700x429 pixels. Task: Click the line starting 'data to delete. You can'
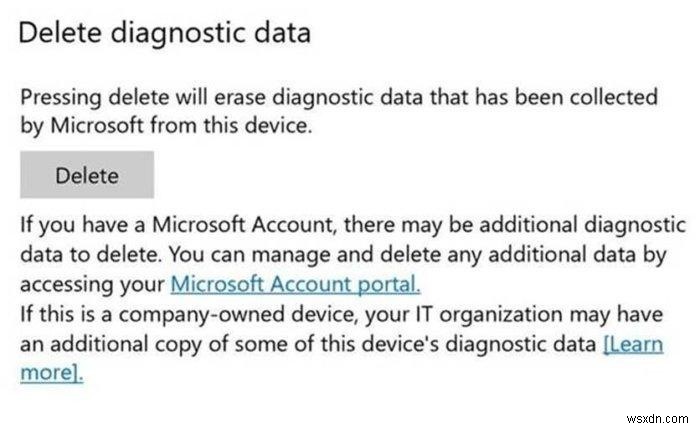(x=342, y=253)
